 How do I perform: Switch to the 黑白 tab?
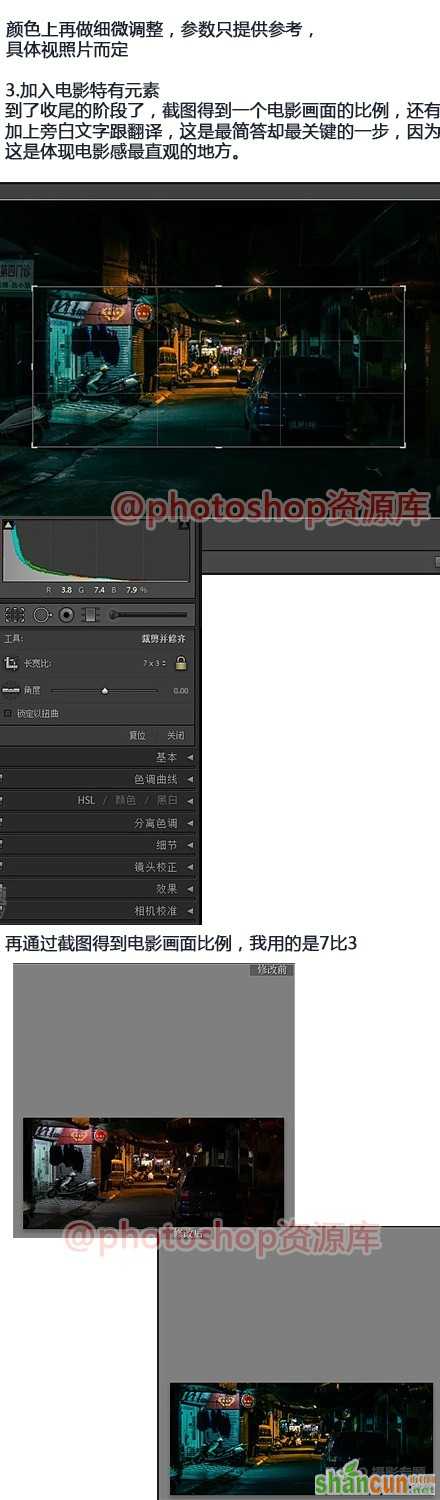point(167,800)
